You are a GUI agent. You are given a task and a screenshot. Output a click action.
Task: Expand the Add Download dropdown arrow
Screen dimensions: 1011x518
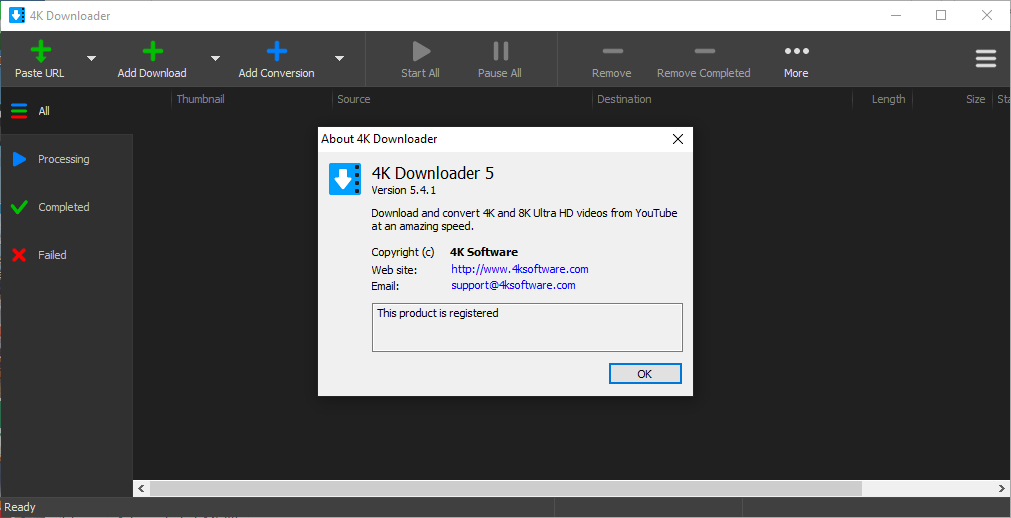point(215,58)
